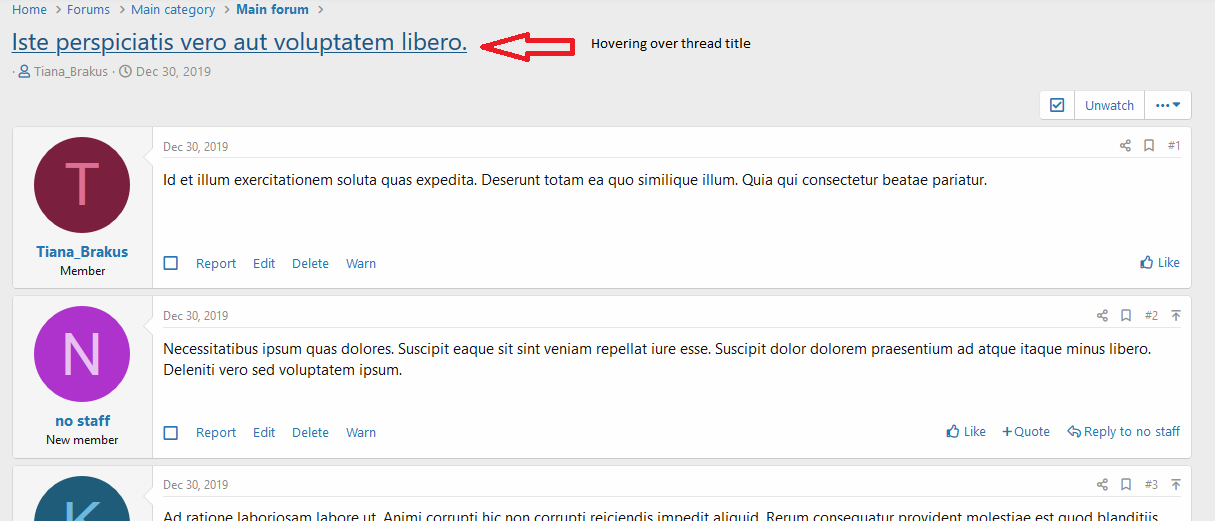1215x521 pixels.
Task: Bookmark post #1 using bookmark icon
Action: [x=1149, y=146]
